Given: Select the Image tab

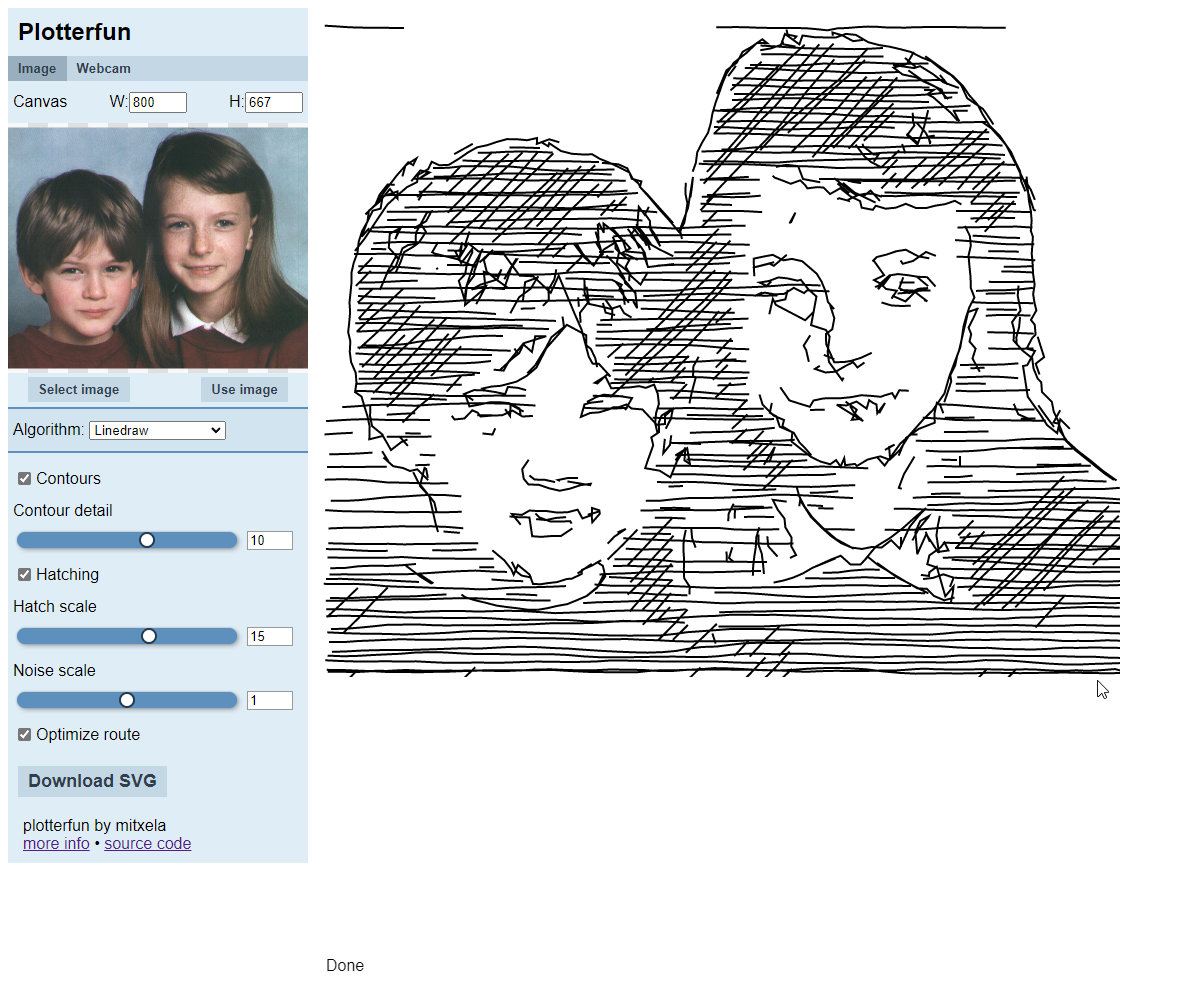Looking at the screenshot, I should 37,68.
